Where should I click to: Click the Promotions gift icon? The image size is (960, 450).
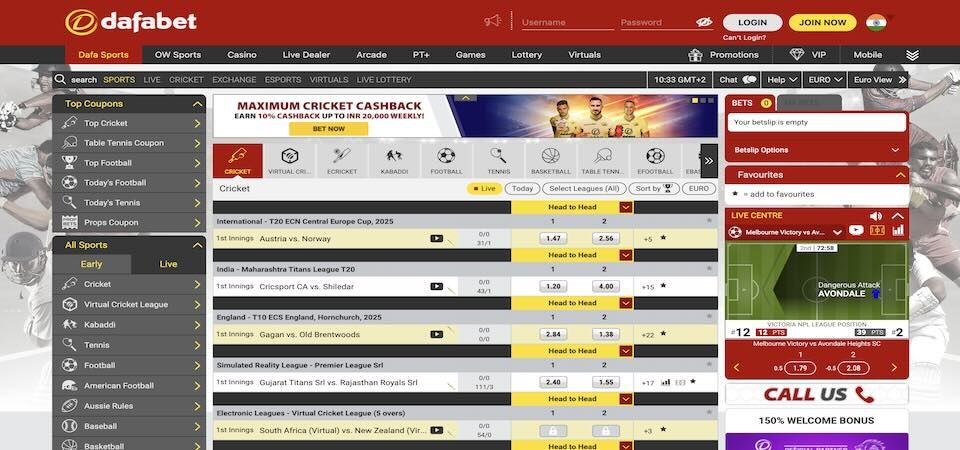(695, 54)
